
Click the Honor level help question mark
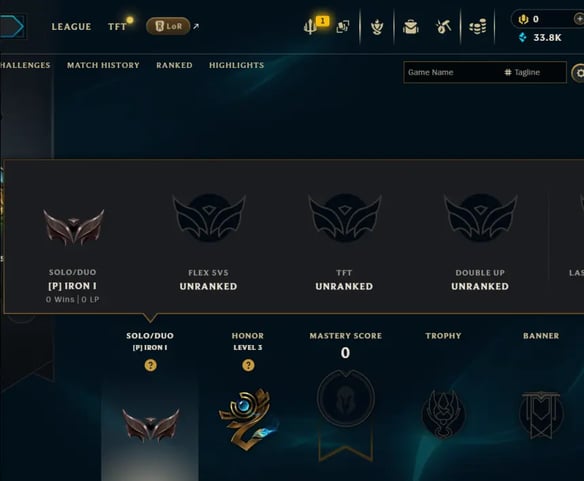pyautogui.click(x=248, y=365)
